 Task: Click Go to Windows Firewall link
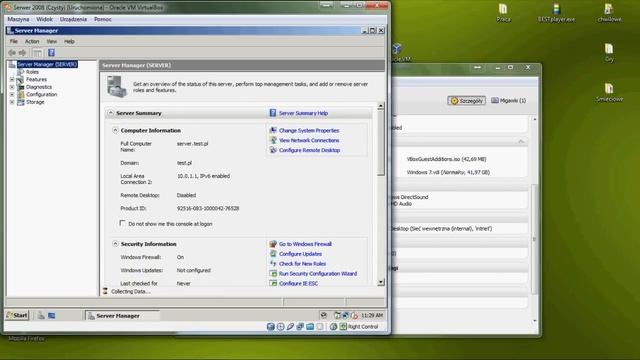click(305, 244)
